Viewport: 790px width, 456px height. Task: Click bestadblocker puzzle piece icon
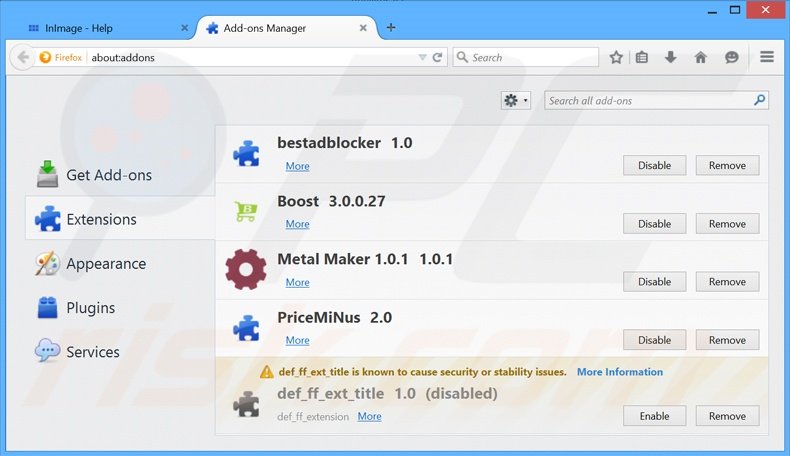(246, 153)
